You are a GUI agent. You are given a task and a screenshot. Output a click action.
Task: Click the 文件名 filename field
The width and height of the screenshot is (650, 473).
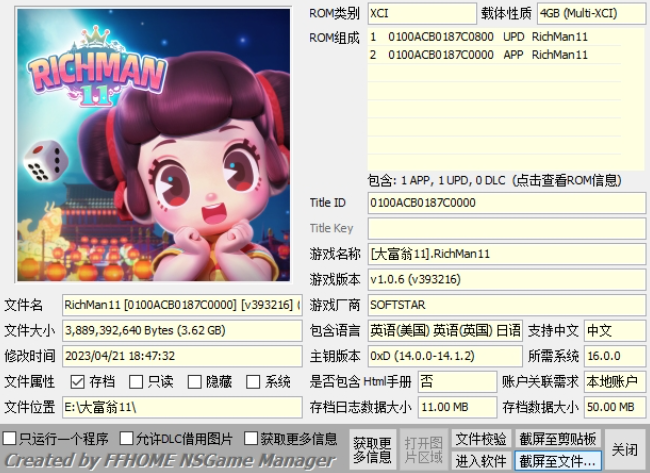point(182,305)
